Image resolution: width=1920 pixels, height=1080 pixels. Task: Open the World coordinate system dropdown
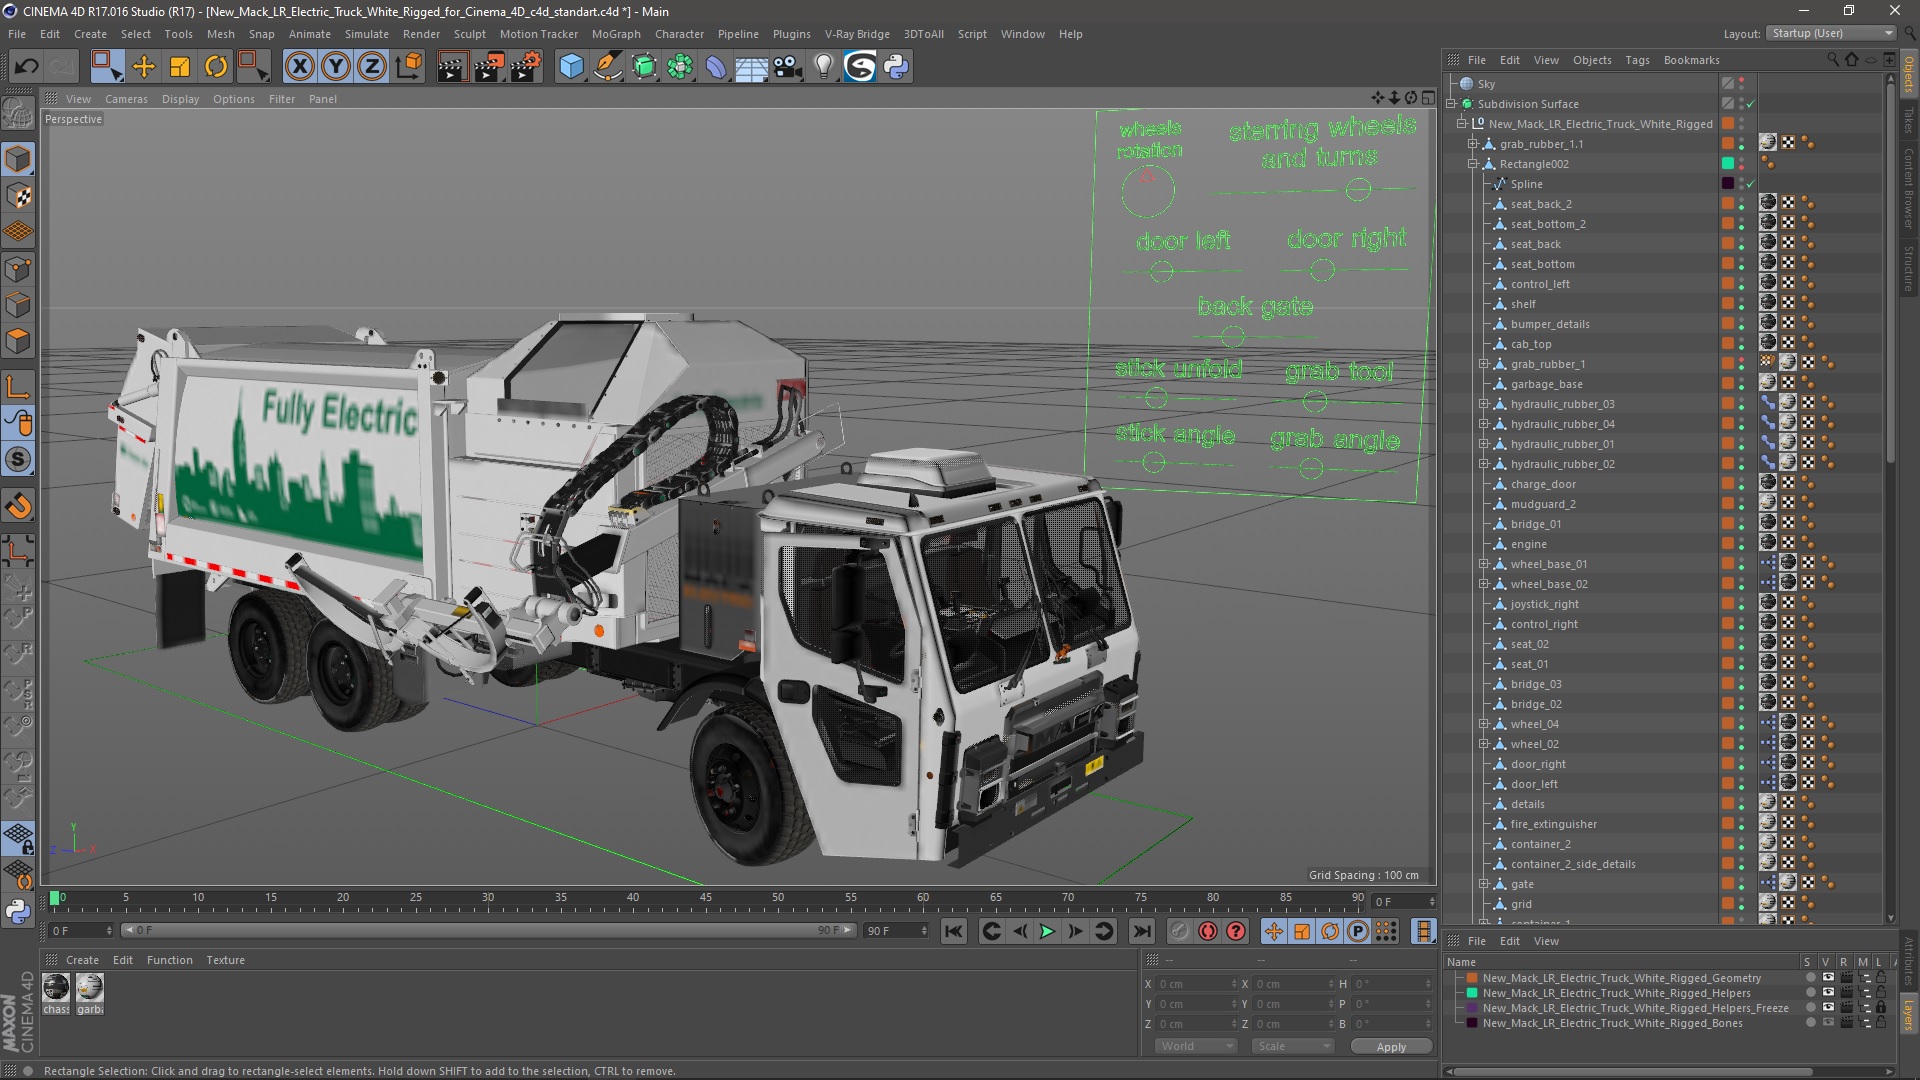coord(1195,1046)
